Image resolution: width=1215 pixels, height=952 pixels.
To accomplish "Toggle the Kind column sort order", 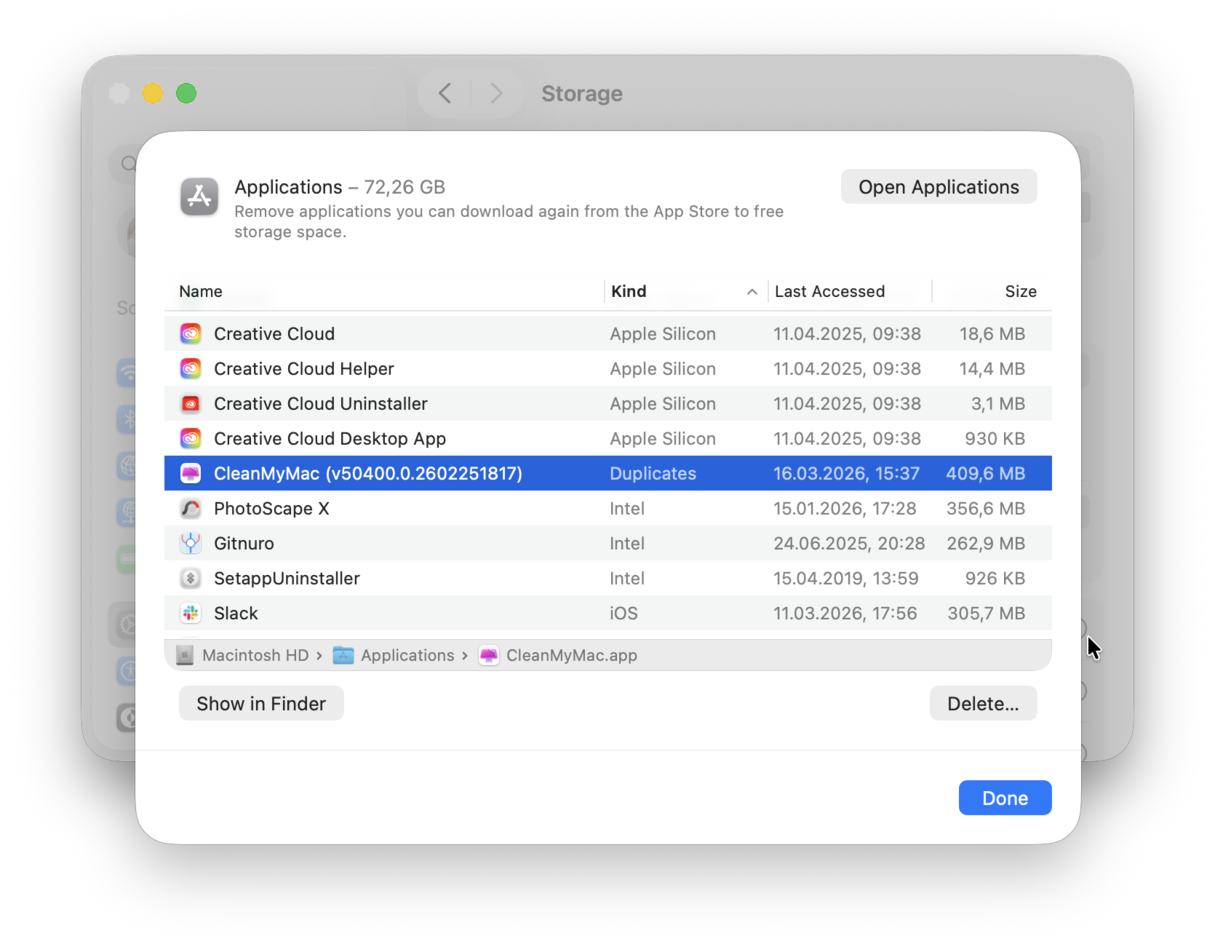I will coord(629,291).
